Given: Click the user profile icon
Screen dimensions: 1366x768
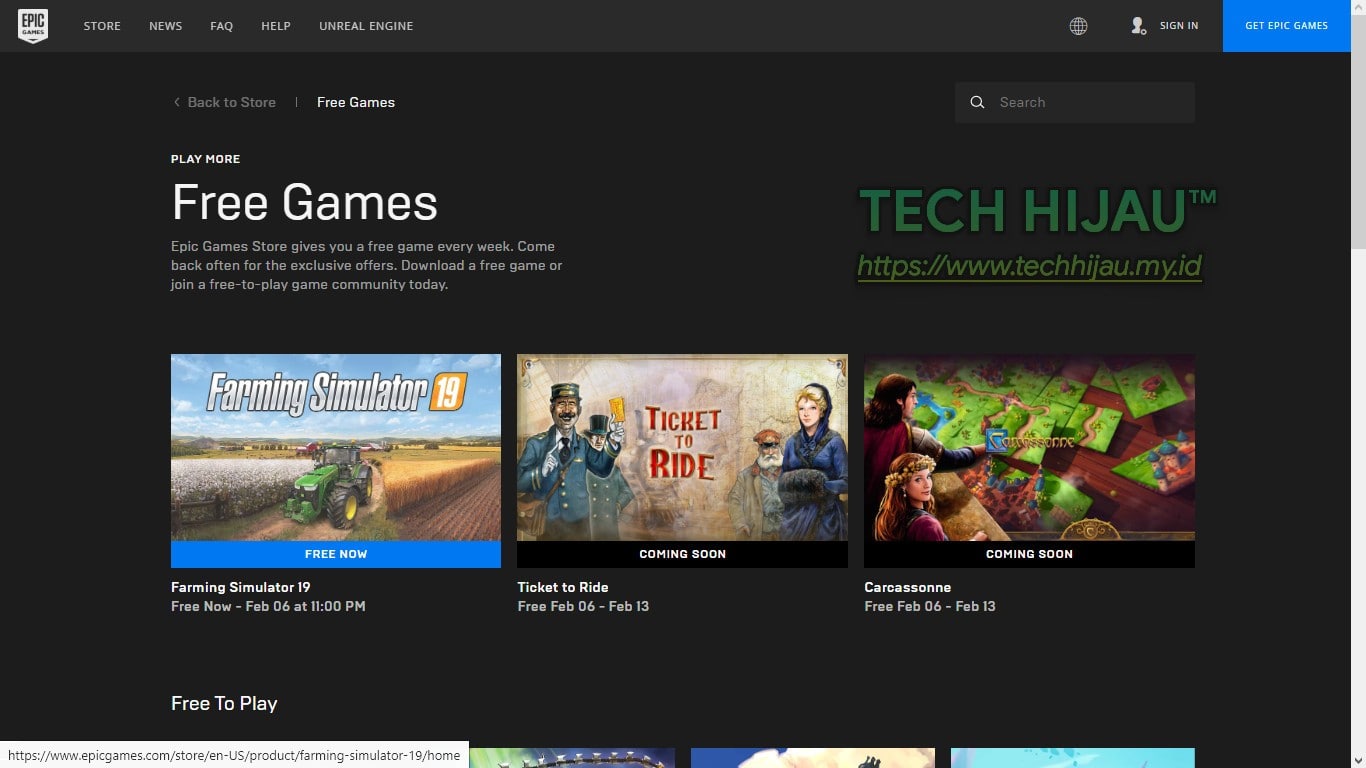Looking at the screenshot, I should [1138, 26].
